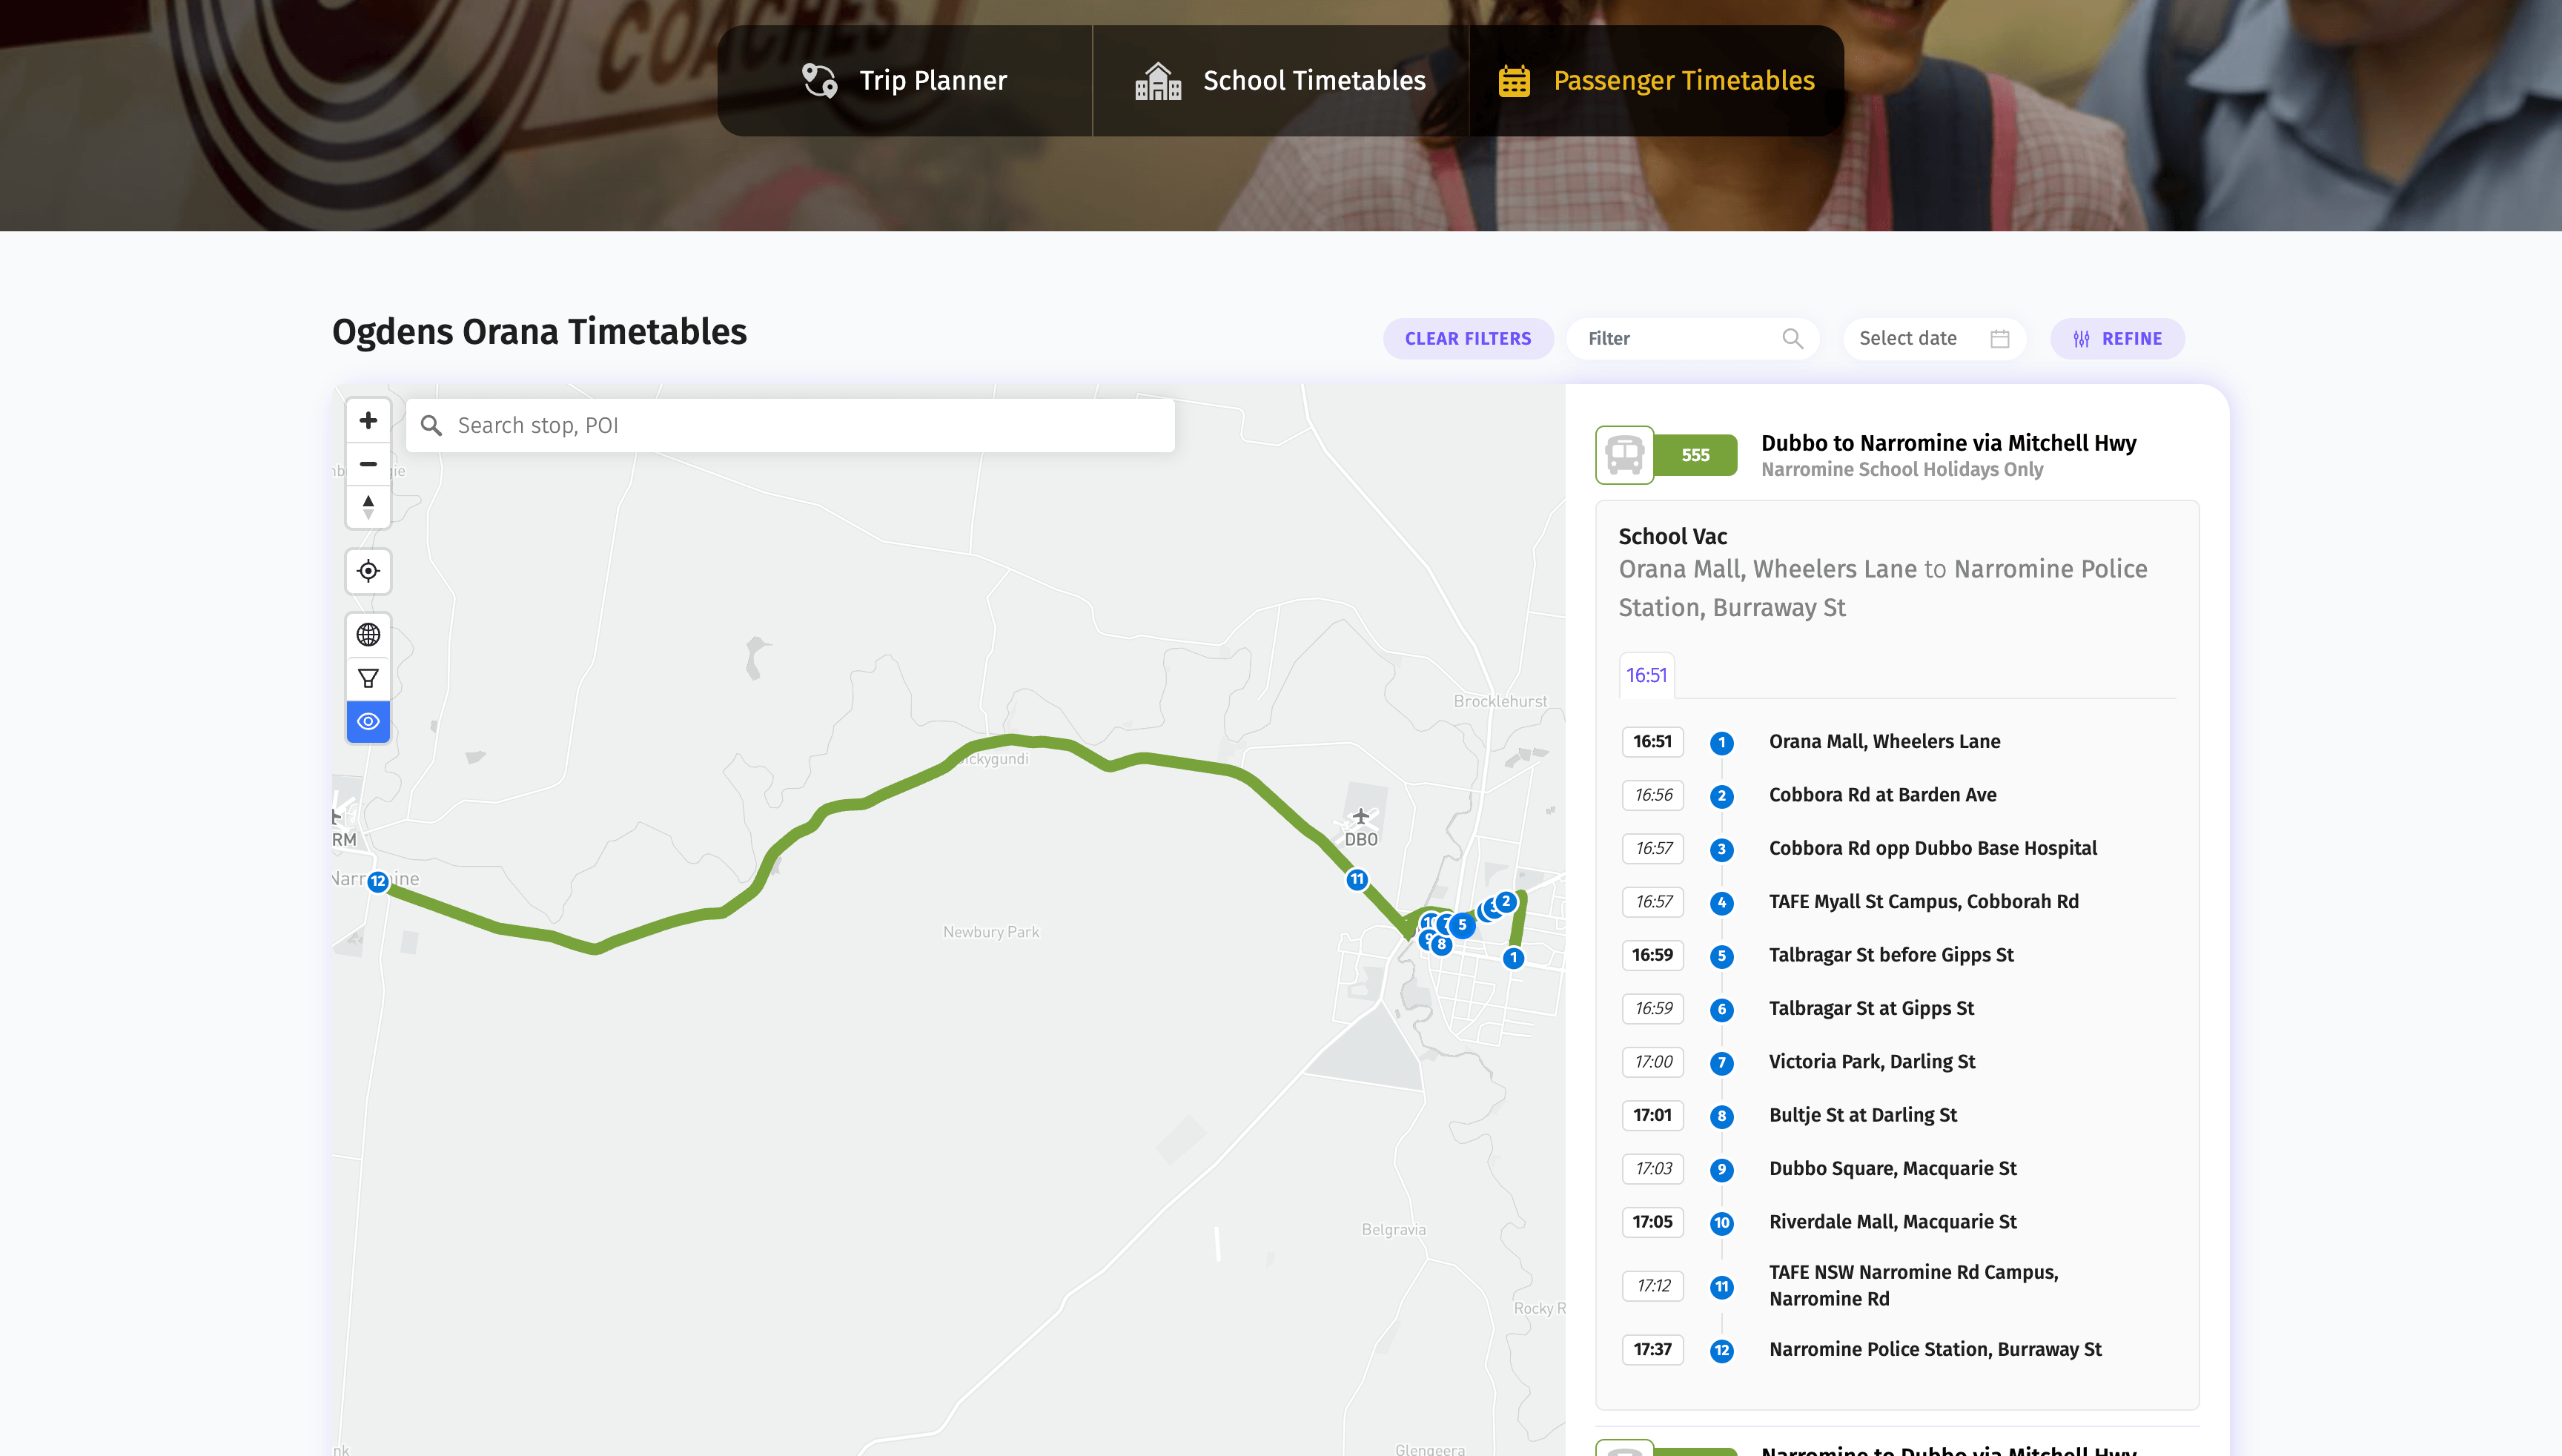
Task: Select Cobbora Rd opp Dubbo Base Hospital stop
Action: (x=1932, y=848)
